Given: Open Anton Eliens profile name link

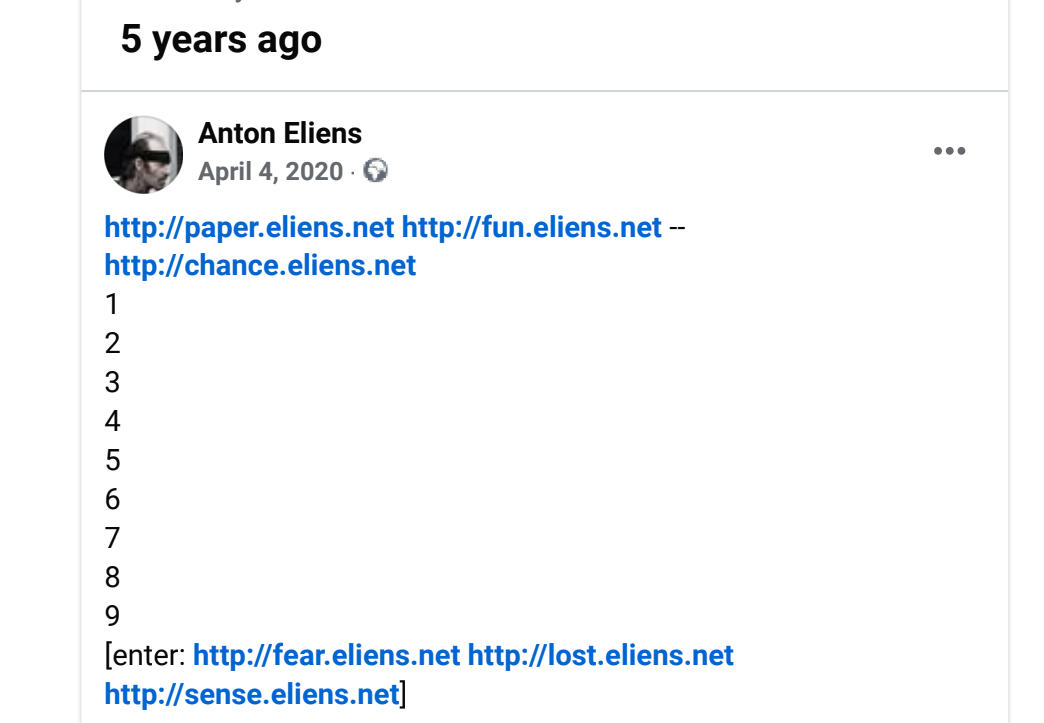Looking at the screenshot, I should [x=280, y=133].
